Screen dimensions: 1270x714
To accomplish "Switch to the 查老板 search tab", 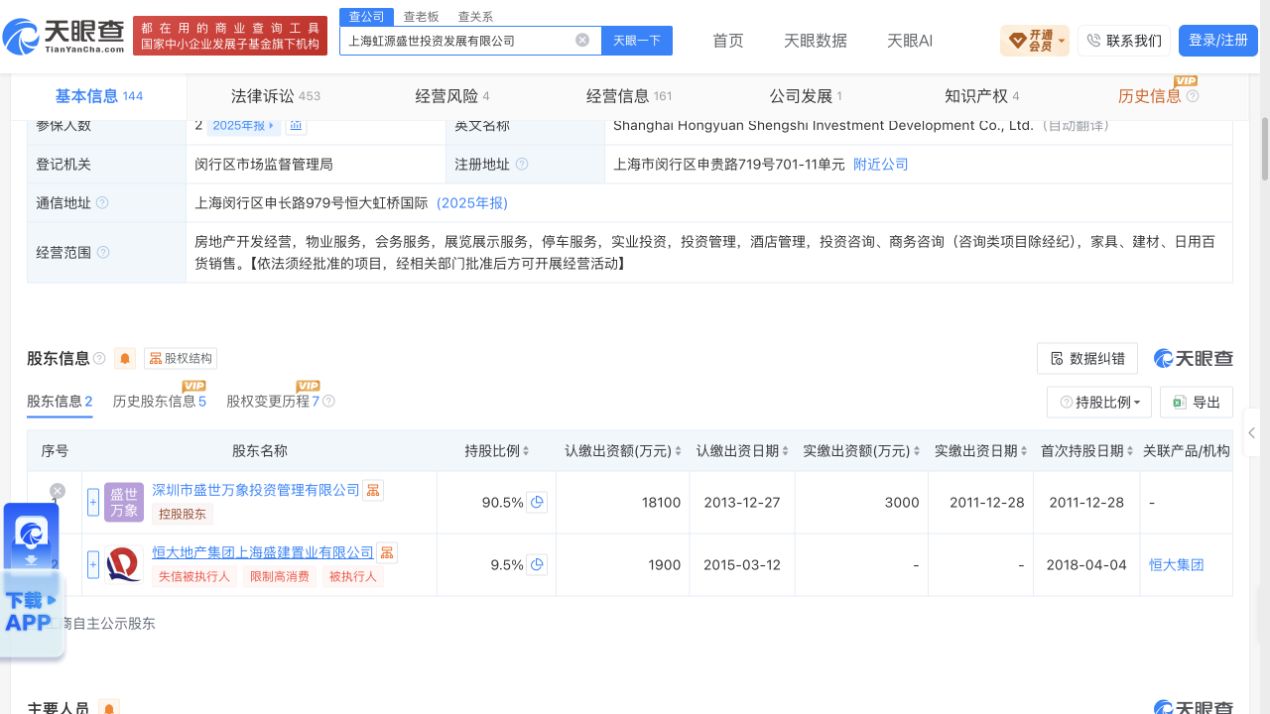I will 421,16.
